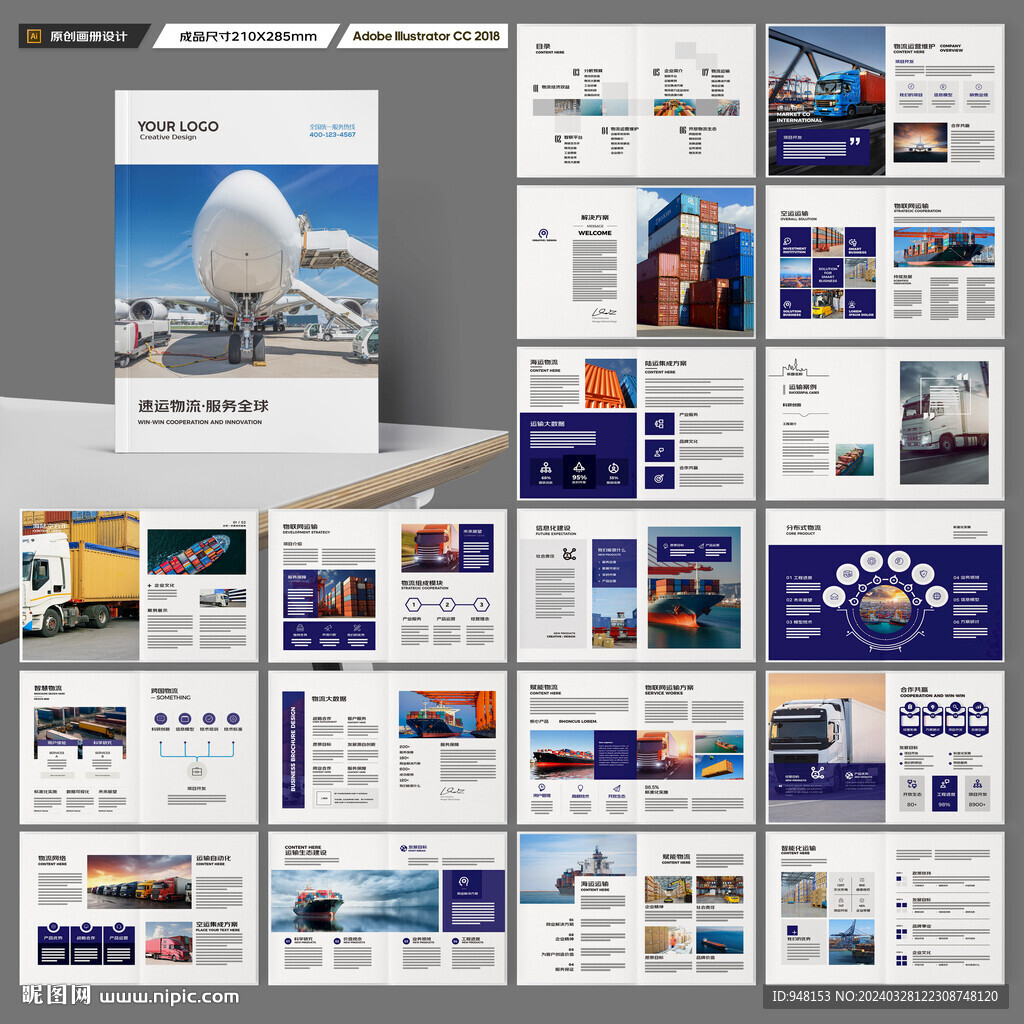
Task: Click the 原创画册设计 banner label
Action: (89, 37)
